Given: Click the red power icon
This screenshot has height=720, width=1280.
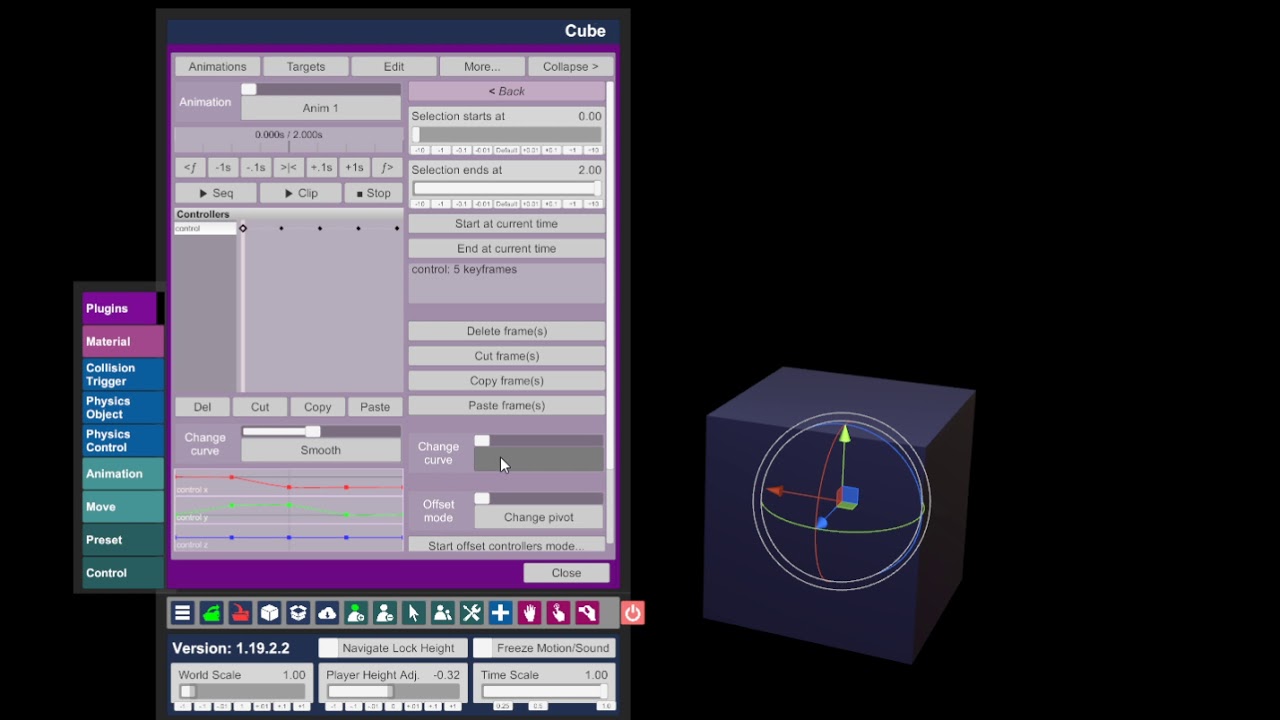Looking at the screenshot, I should tap(633, 613).
